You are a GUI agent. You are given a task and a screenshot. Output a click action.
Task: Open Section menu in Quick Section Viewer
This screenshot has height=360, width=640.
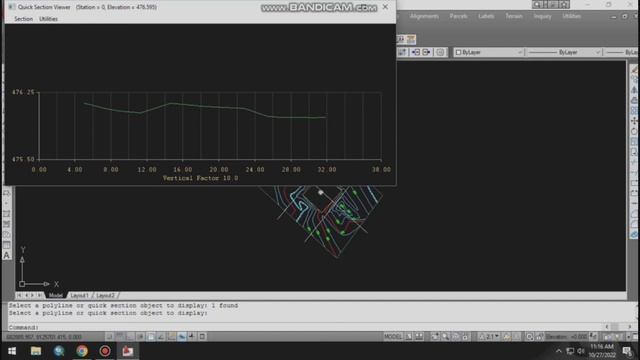click(23, 19)
